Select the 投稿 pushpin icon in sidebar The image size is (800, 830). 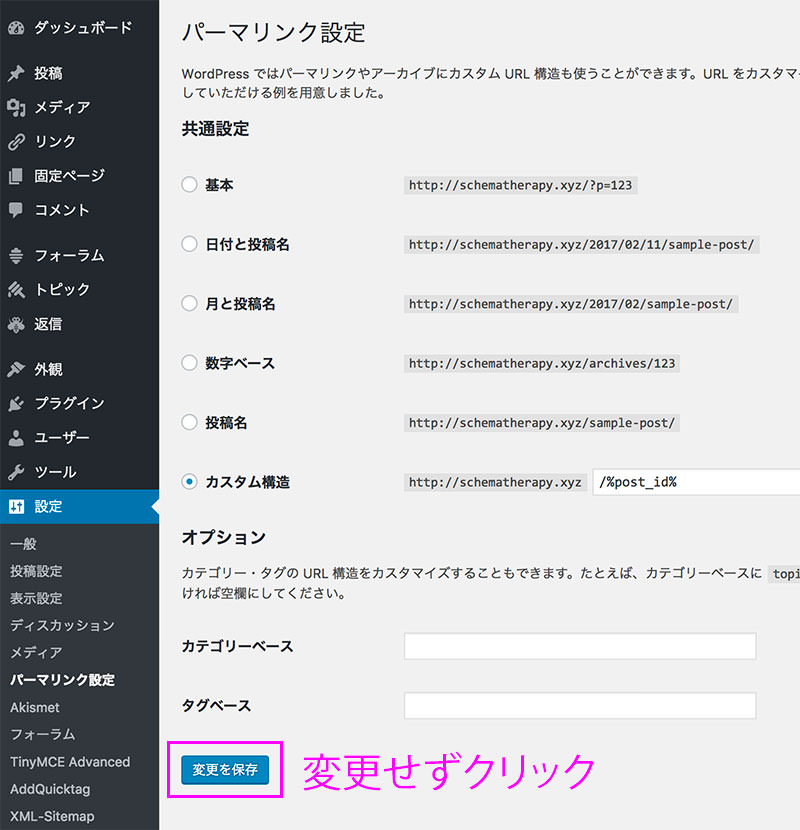pyautogui.click(x=18, y=72)
